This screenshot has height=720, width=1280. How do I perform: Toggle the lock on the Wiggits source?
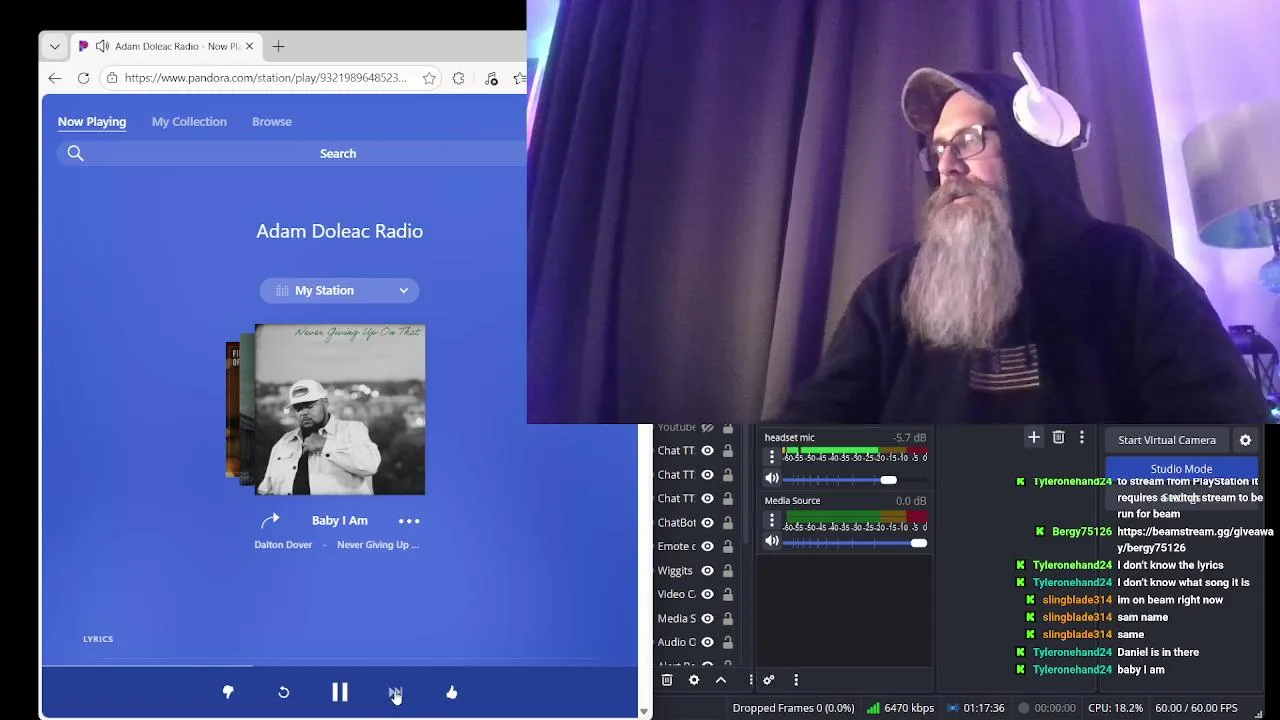tap(728, 570)
